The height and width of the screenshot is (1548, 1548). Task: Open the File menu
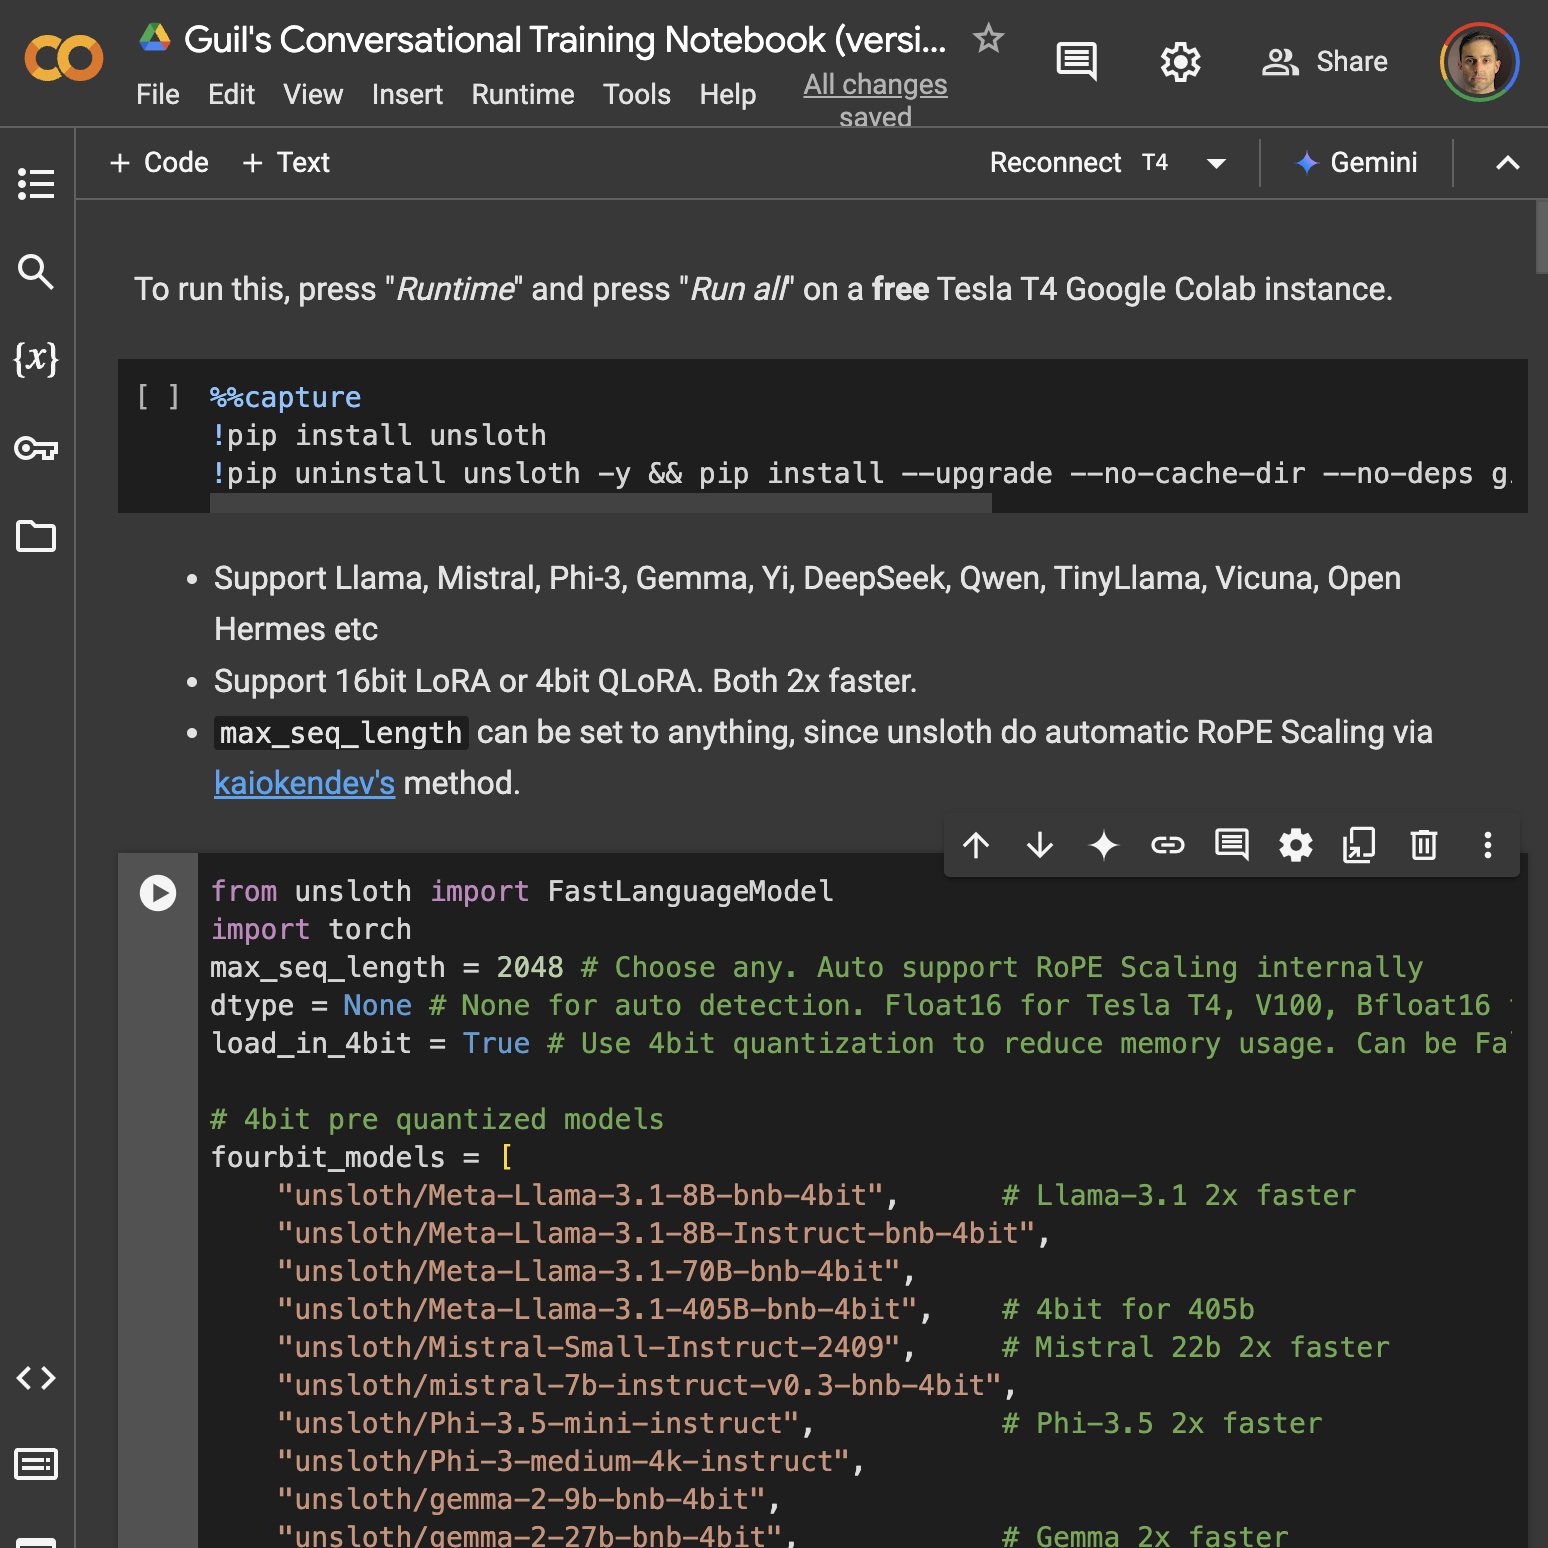click(x=157, y=94)
